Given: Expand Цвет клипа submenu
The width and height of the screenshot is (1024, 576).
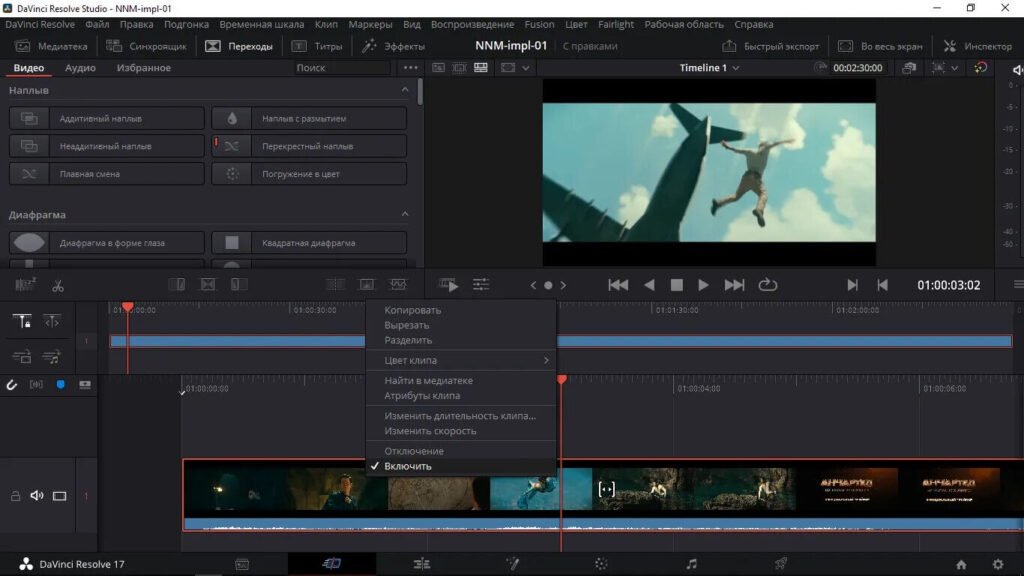Looking at the screenshot, I should pos(461,360).
